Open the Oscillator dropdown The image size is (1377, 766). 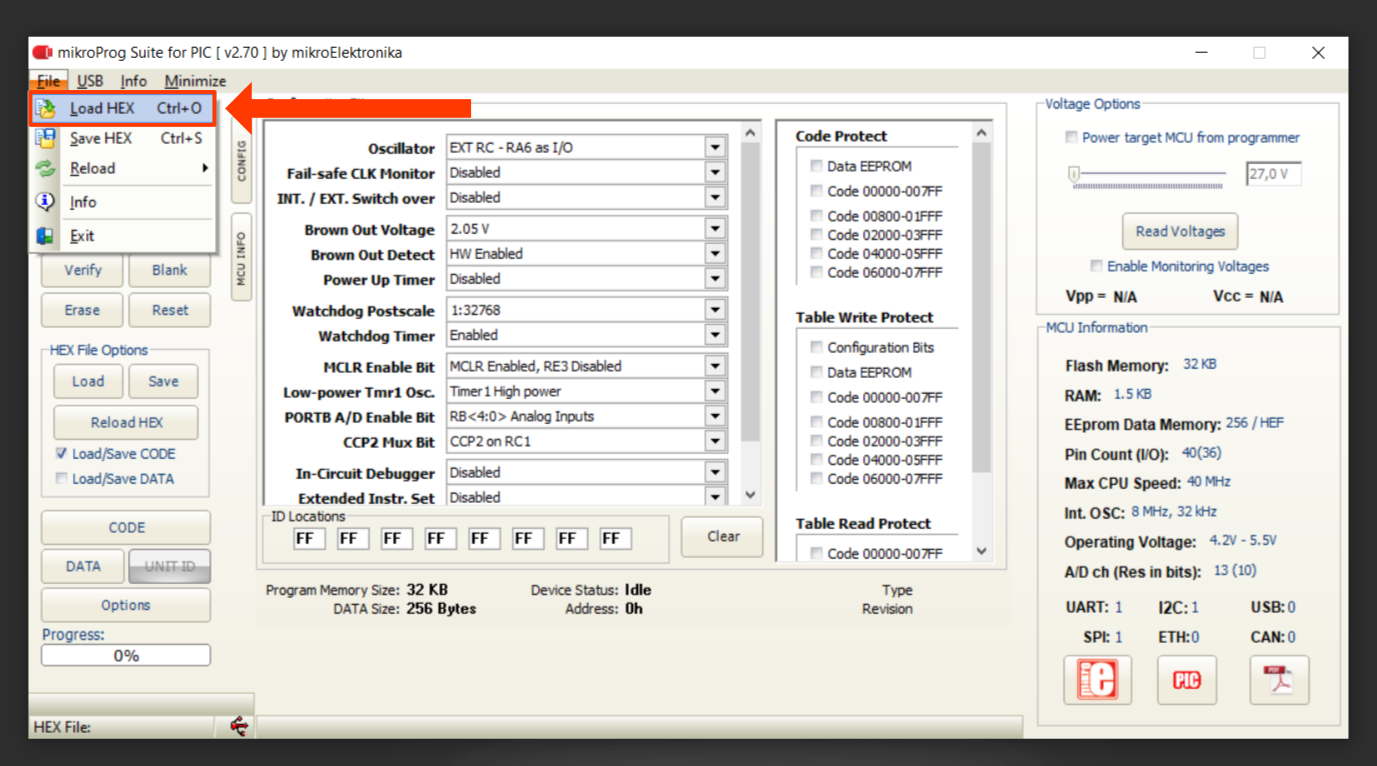pos(715,147)
